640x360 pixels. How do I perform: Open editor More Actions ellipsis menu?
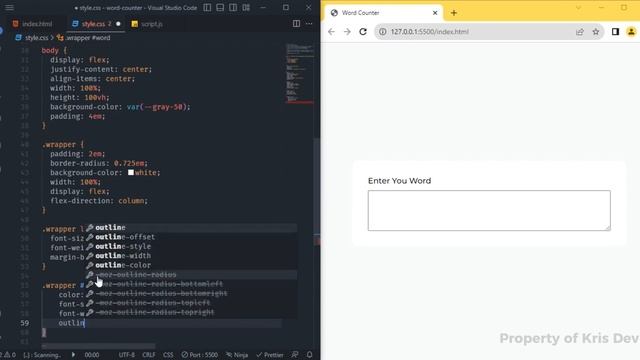coord(309,24)
